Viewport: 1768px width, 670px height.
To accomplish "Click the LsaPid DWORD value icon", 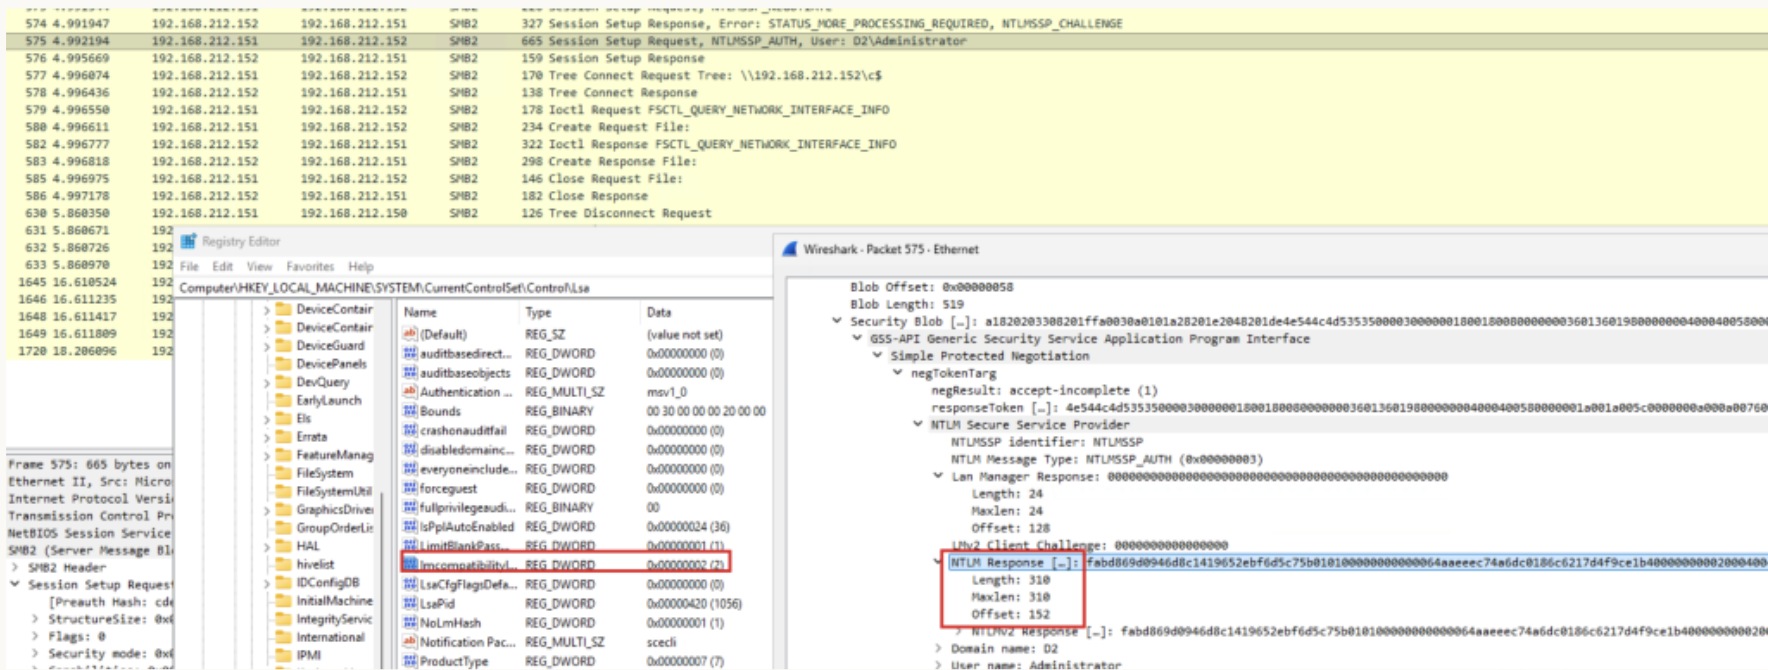I will [410, 603].
